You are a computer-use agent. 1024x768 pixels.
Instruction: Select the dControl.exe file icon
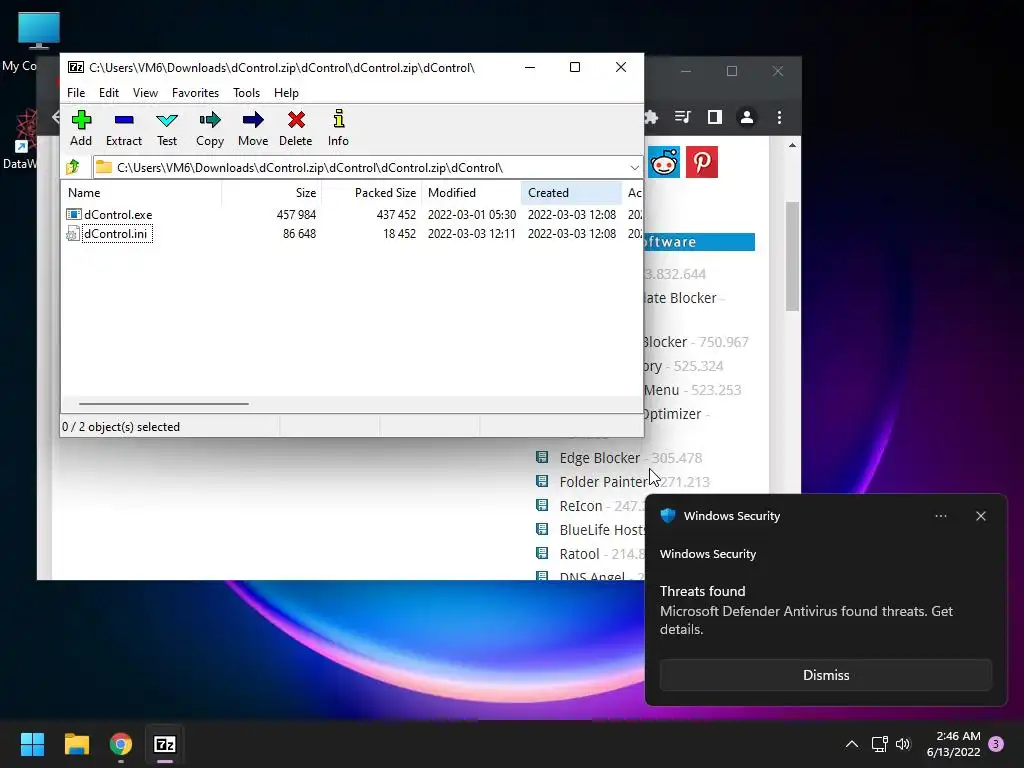click(74, 214)
